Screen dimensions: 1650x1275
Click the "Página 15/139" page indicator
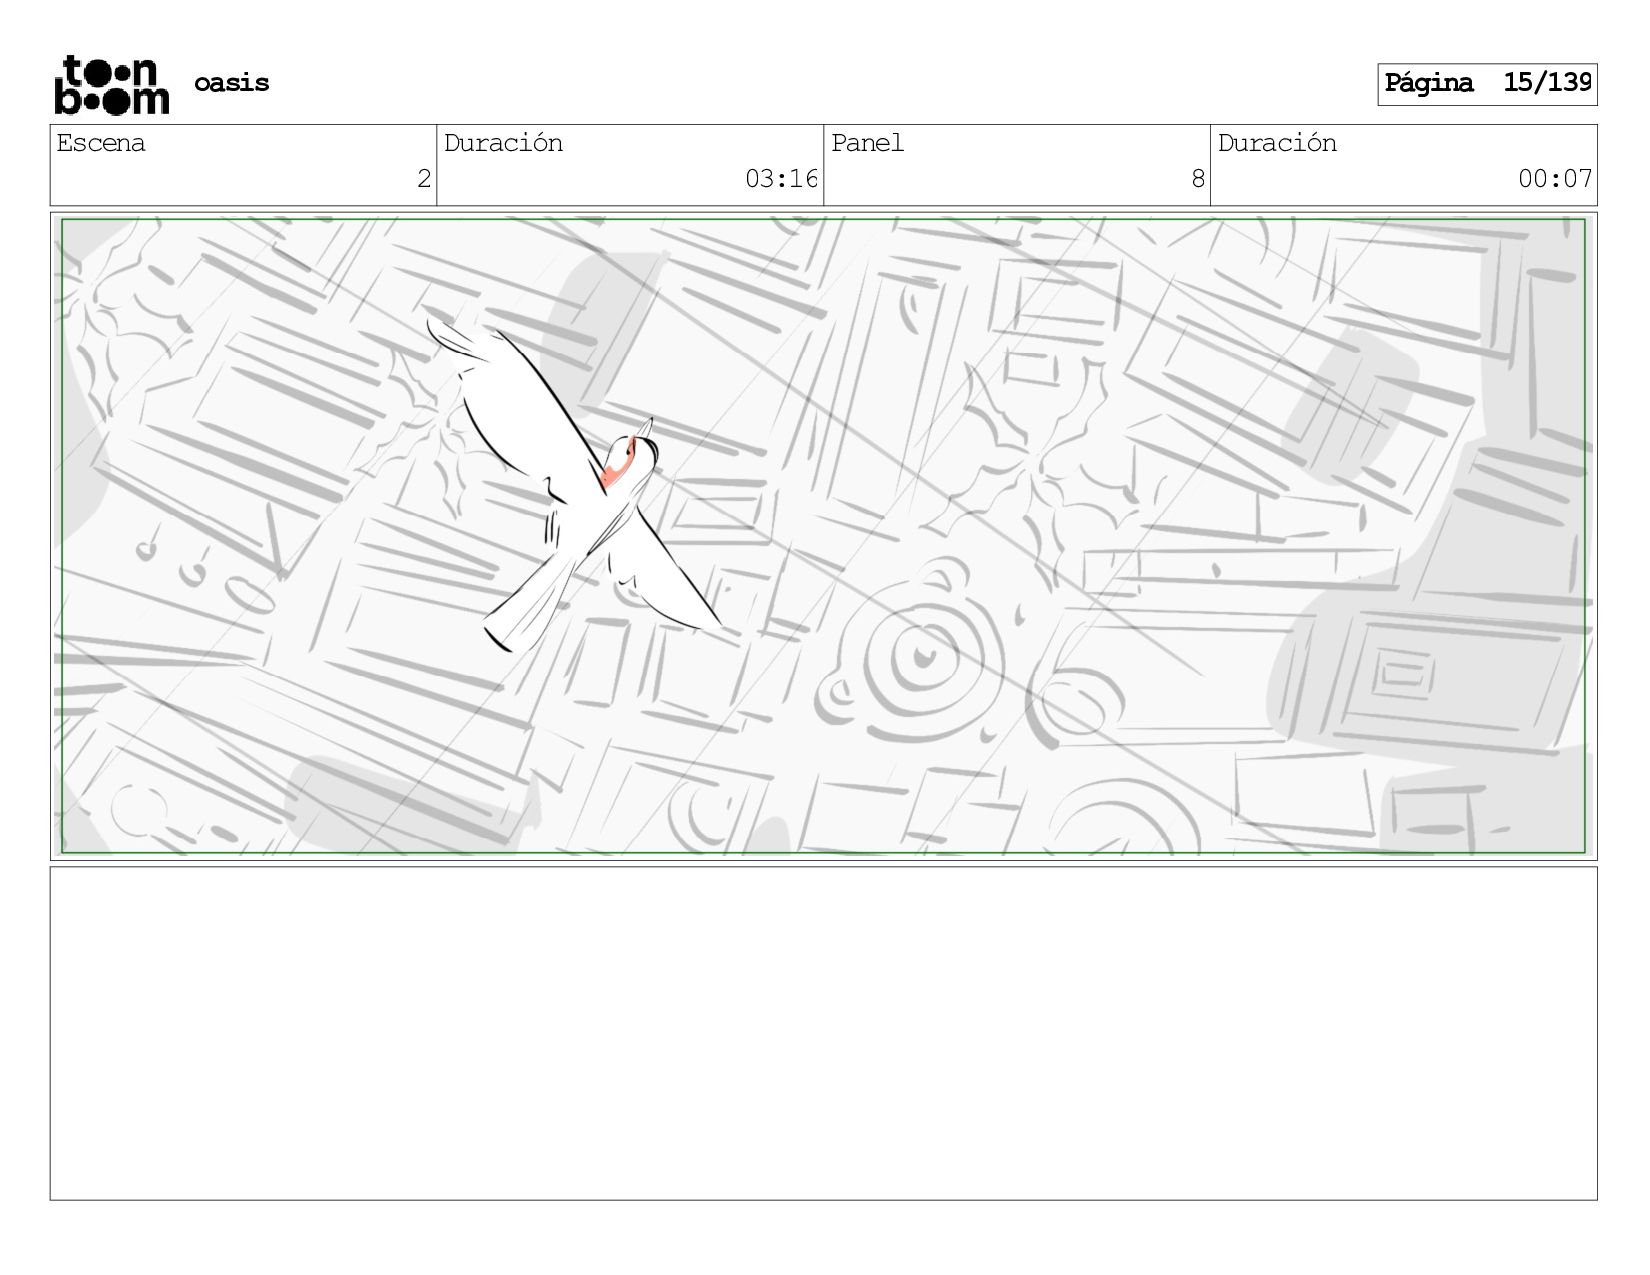coord(1487,84)
